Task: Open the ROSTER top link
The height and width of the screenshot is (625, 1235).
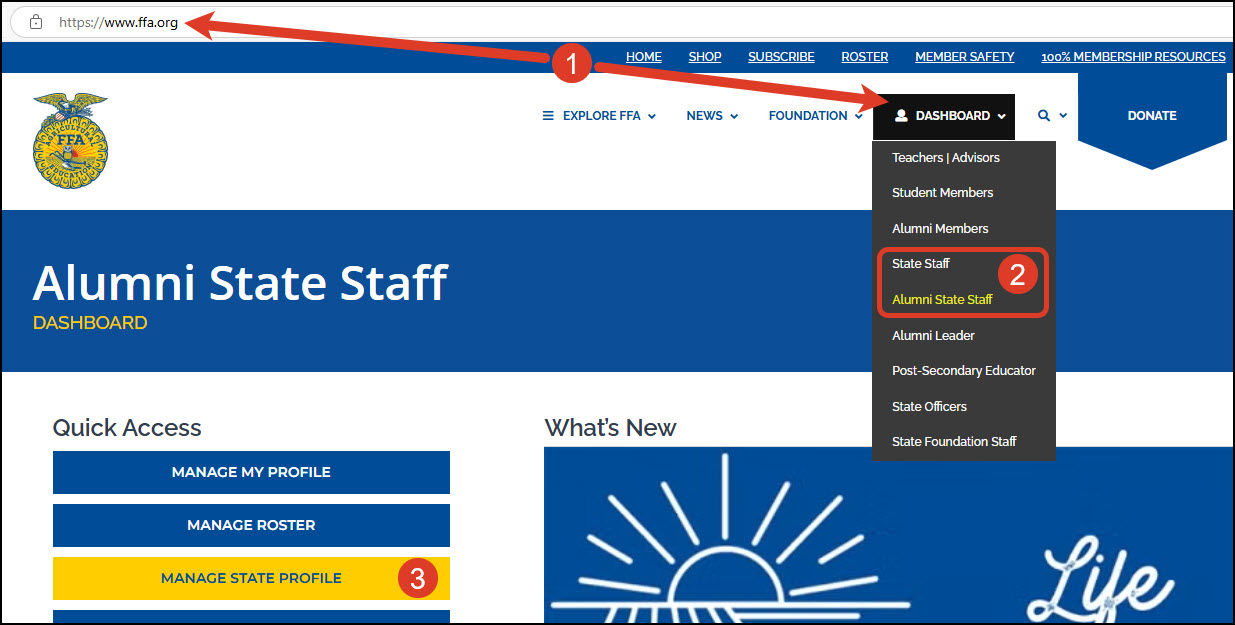Action: [865, 57]
